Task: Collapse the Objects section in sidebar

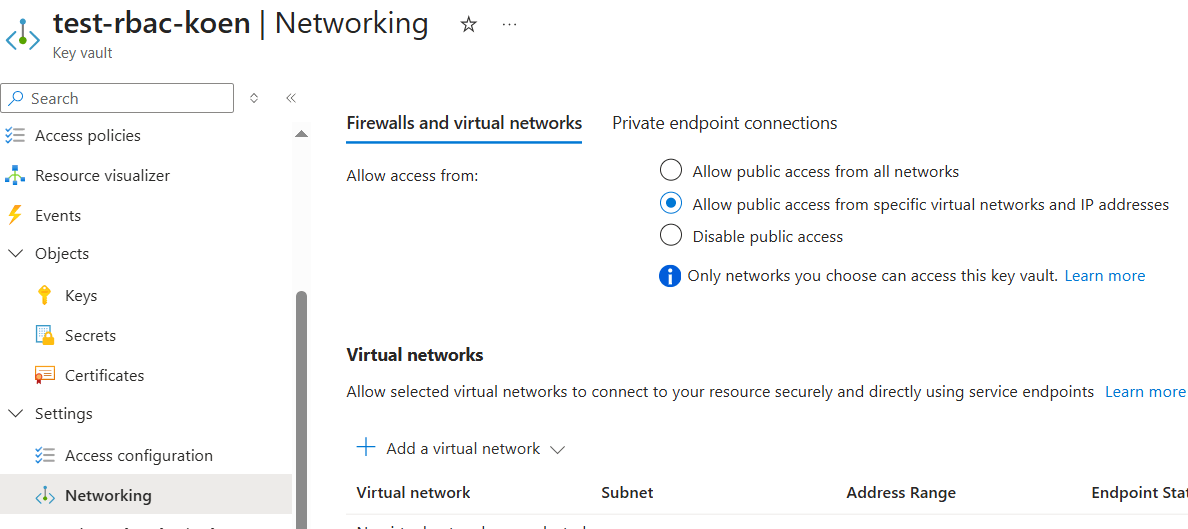Action: tap(15, 254)
